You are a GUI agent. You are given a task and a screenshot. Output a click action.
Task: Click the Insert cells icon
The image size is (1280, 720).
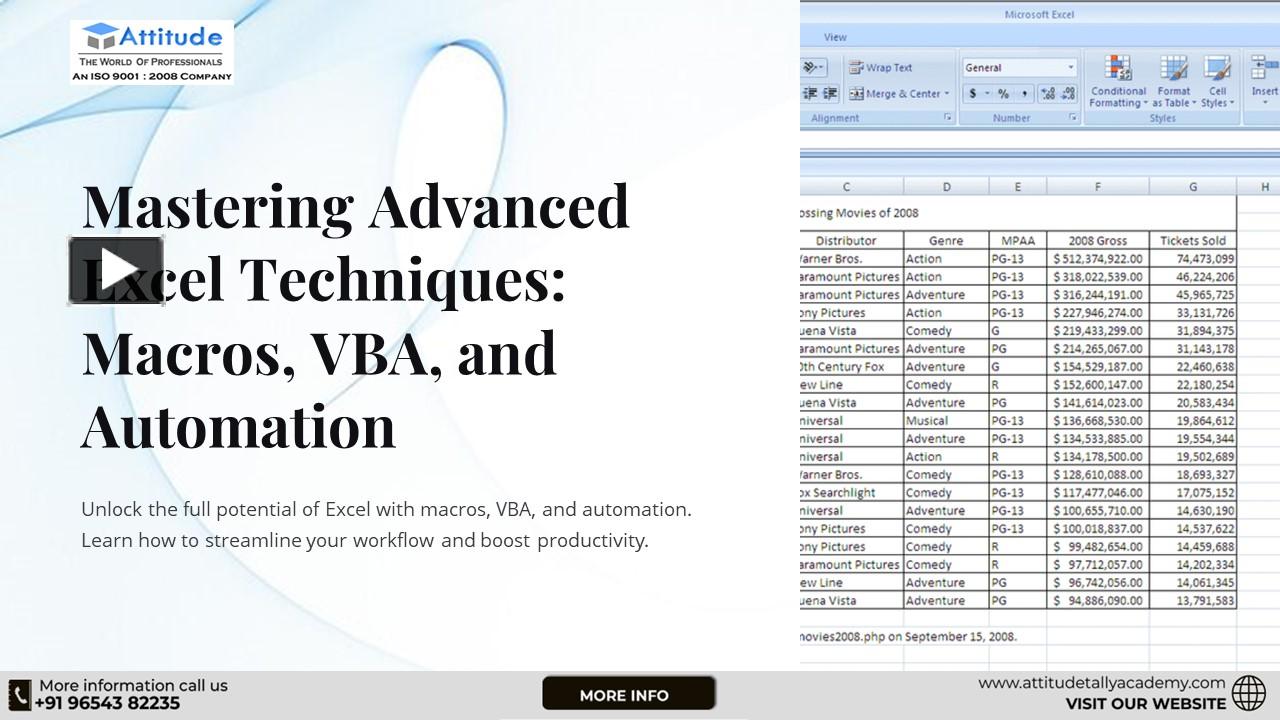1264,70
